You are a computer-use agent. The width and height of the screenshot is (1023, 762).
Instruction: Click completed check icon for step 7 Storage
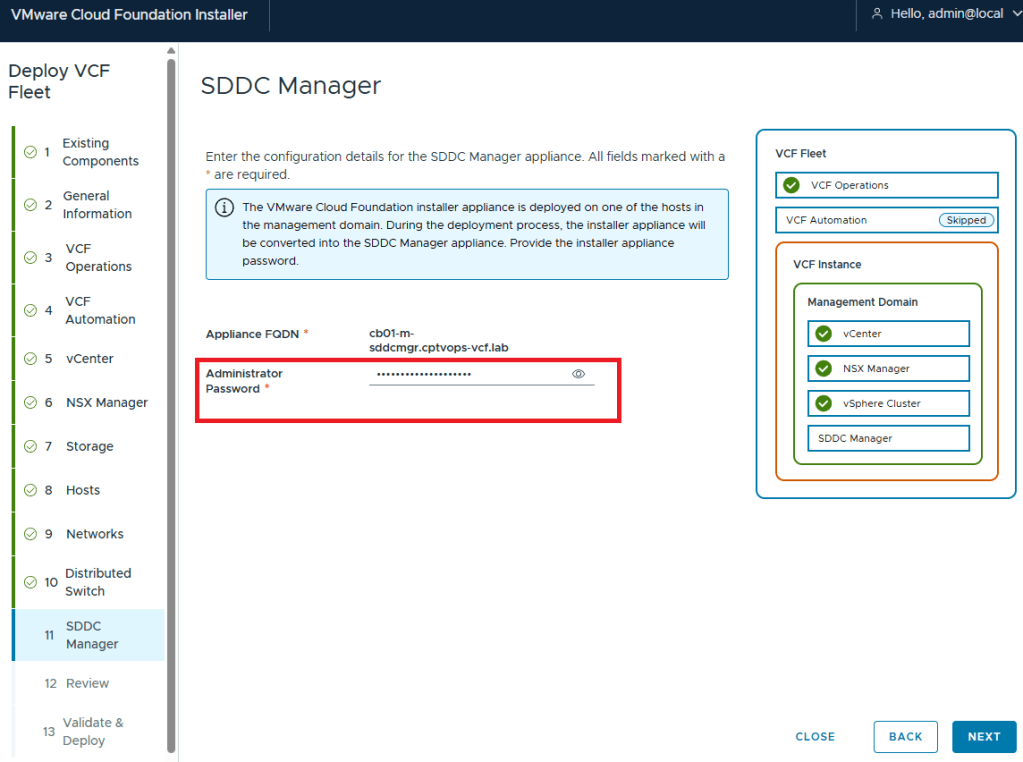[x=31, y=447]
